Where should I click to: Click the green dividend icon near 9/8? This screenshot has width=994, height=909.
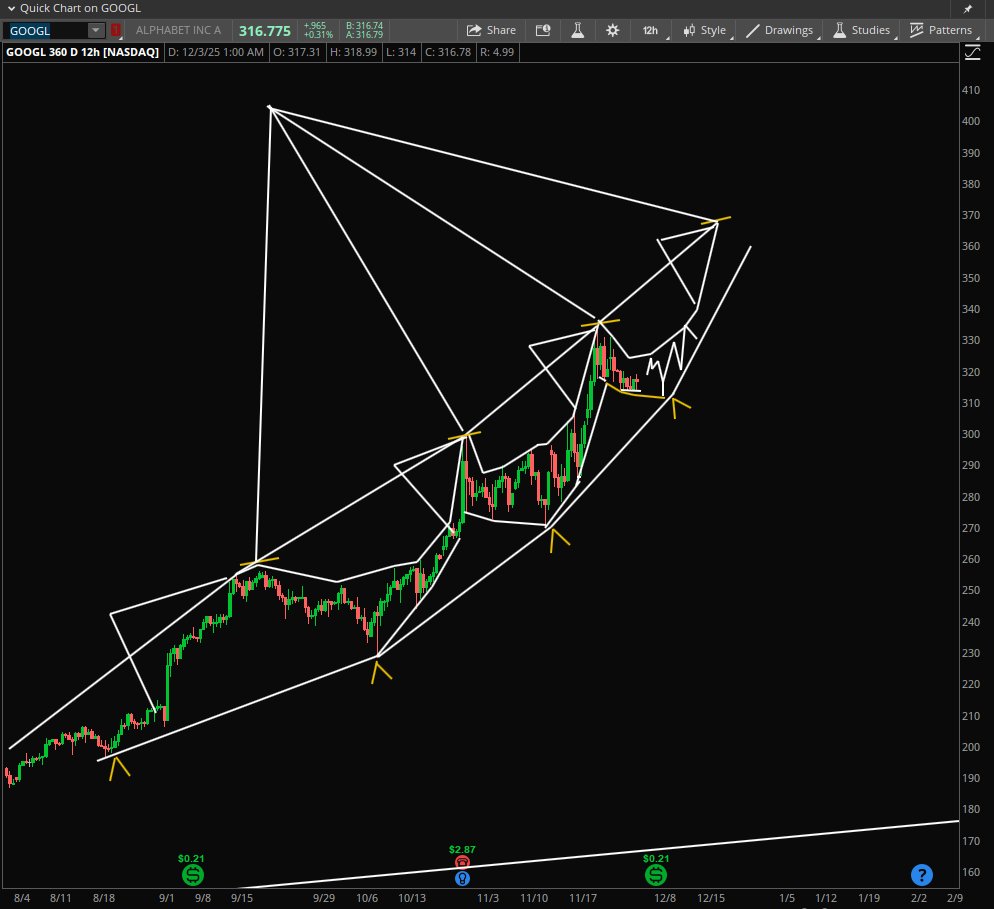point(192,873)
